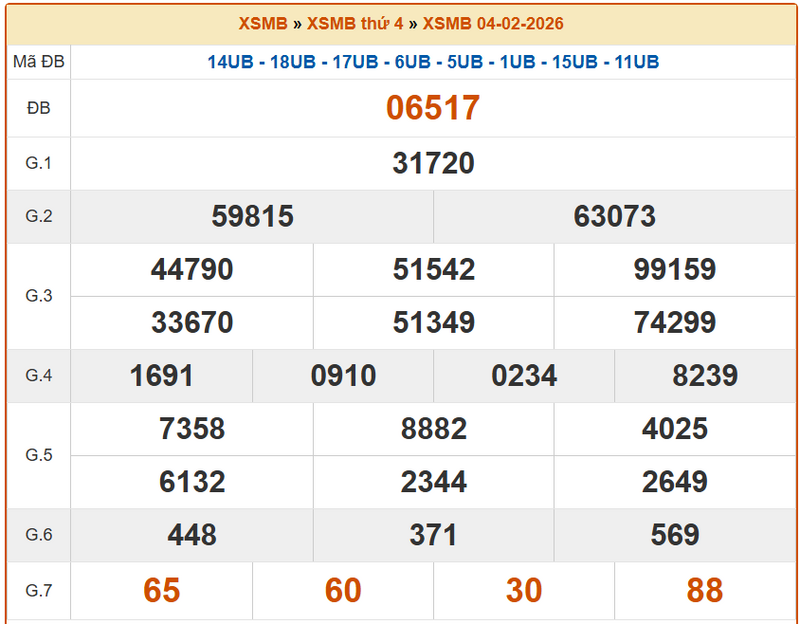Click the G.6 number 448
Screen dimensions: 800x624
pyautogui.click(x=192, y=535)
